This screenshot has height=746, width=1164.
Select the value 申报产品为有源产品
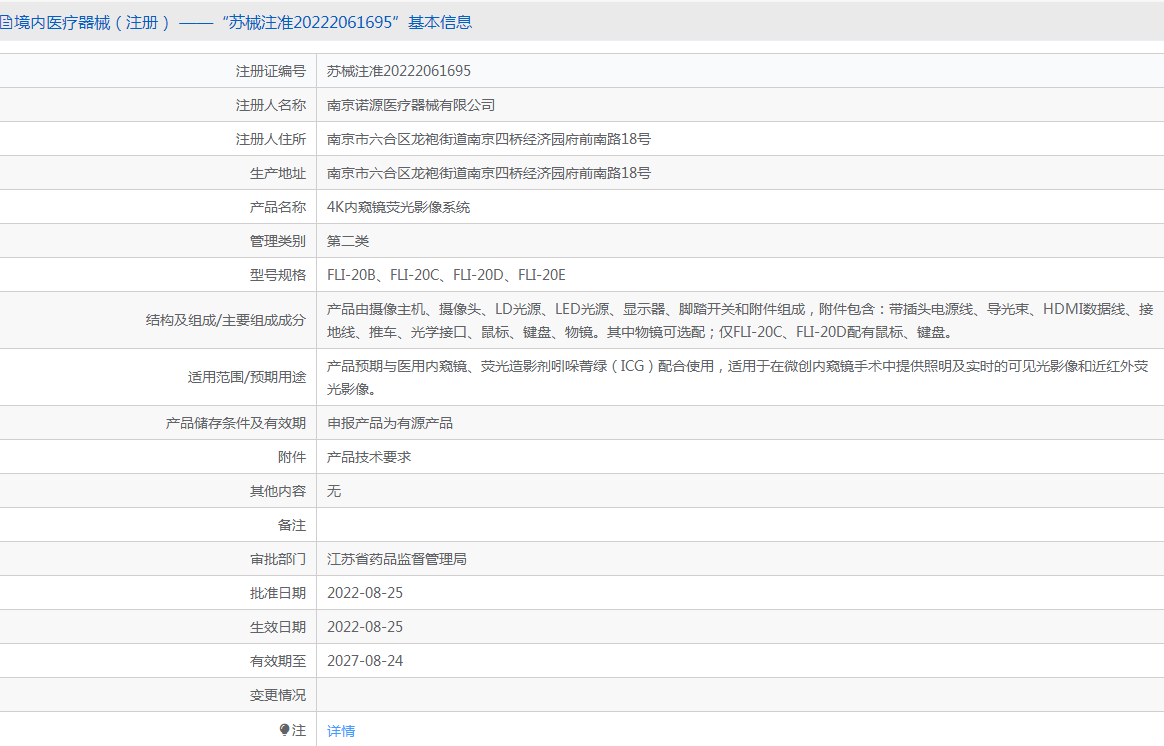click(390, 423)
